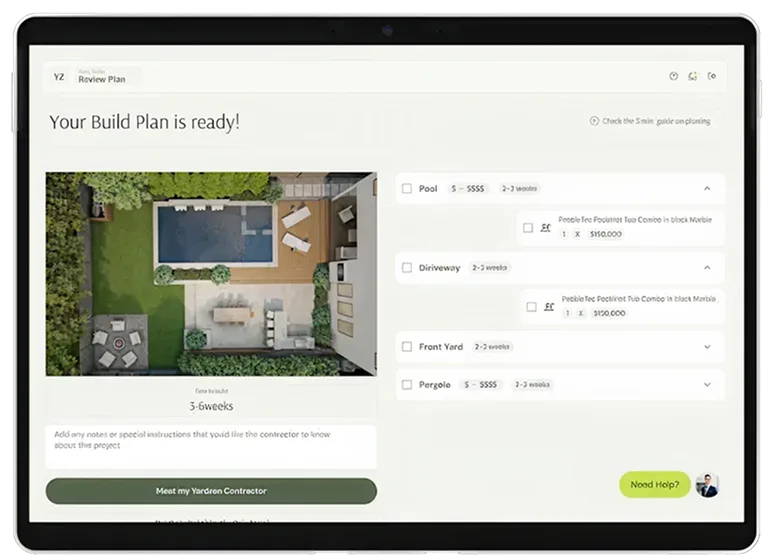Screen dimensions: 768x560
Task: Click the item icon in Pool's PebbleTec row
Action: (546, 228)
